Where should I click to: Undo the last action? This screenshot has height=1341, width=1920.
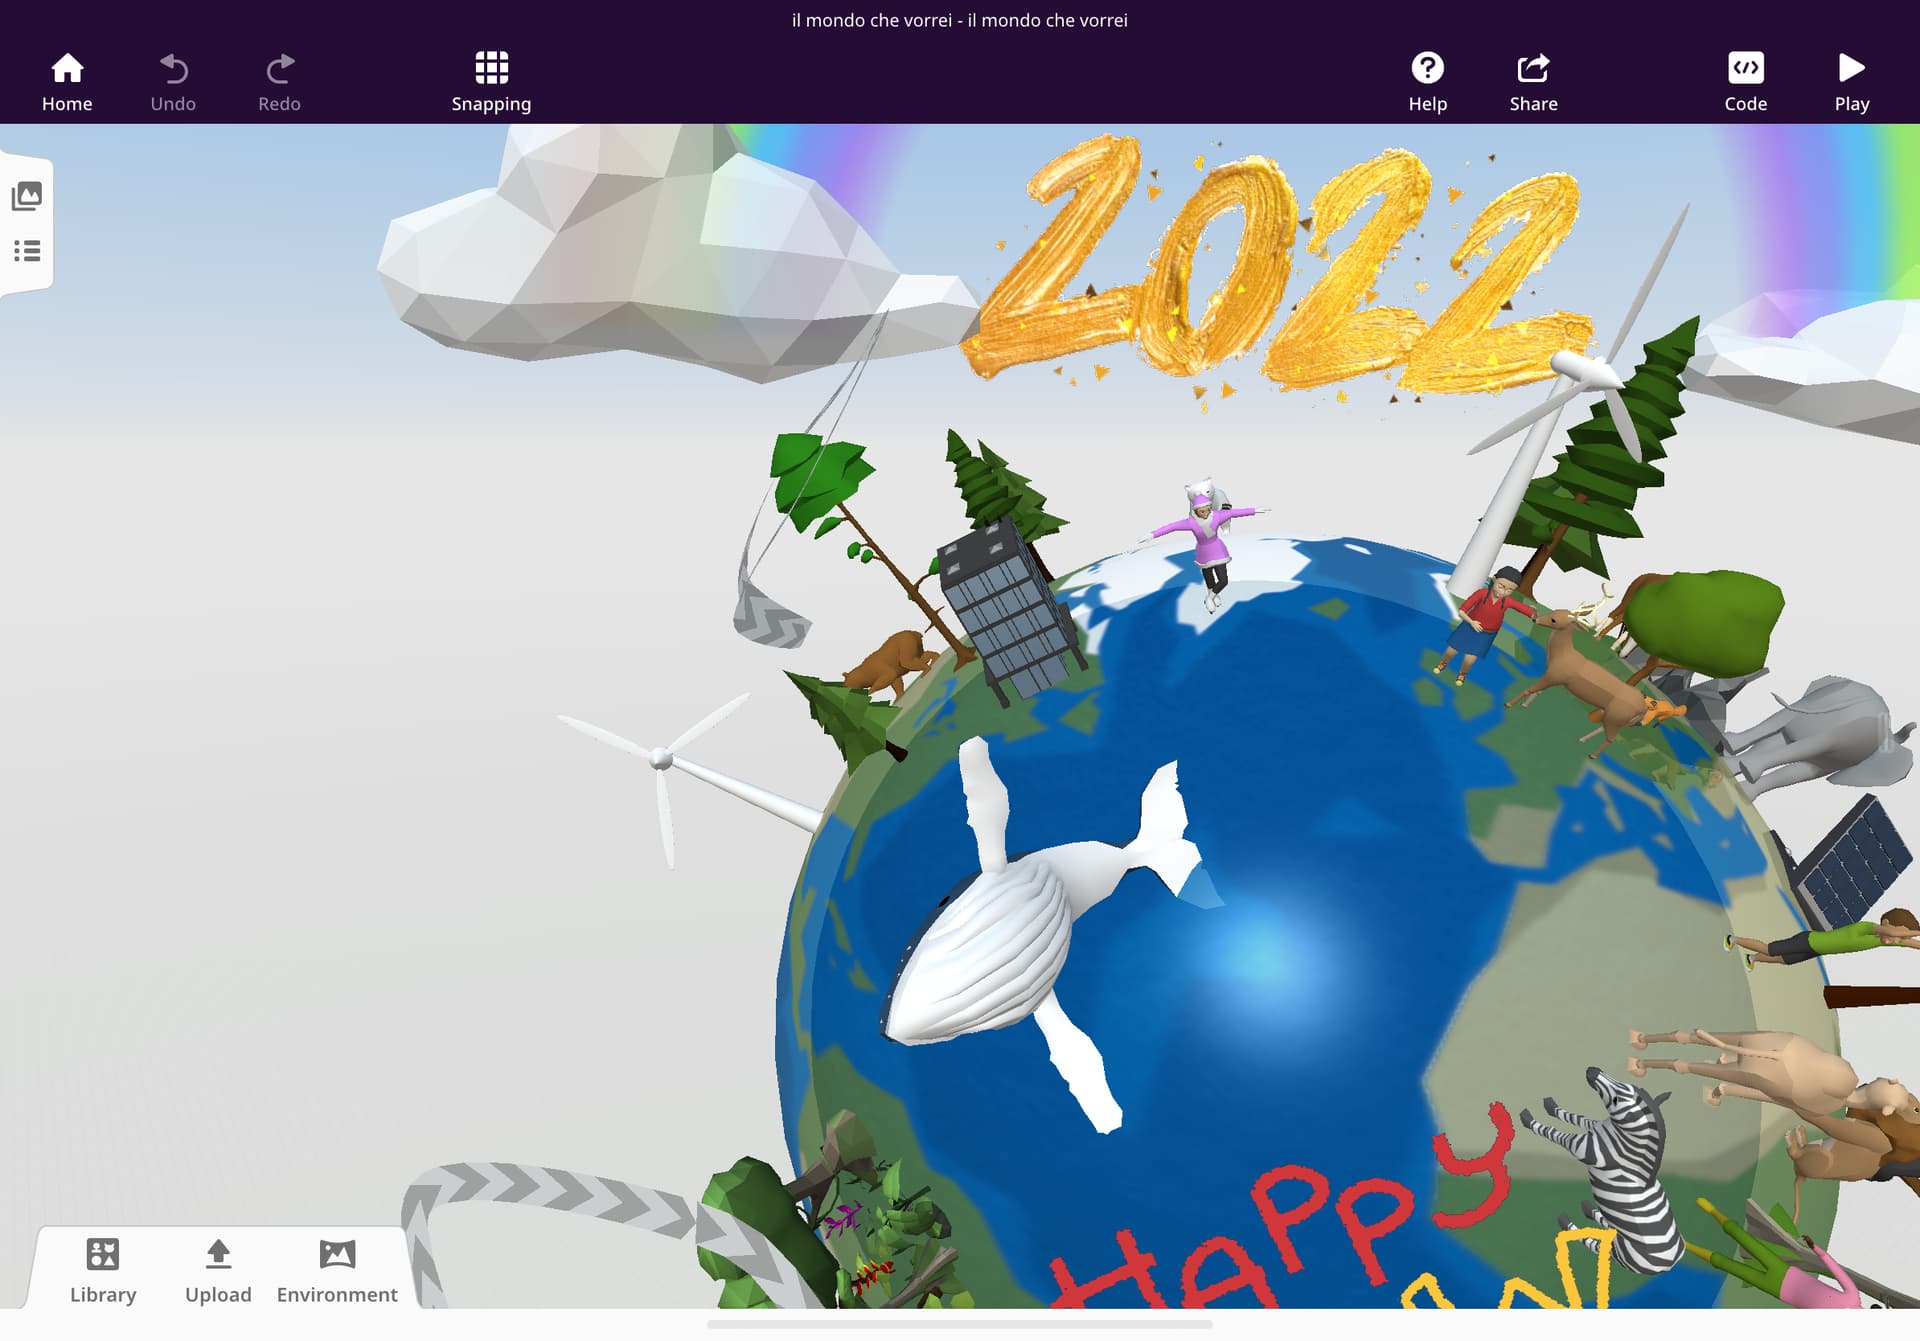coord(173,82)
